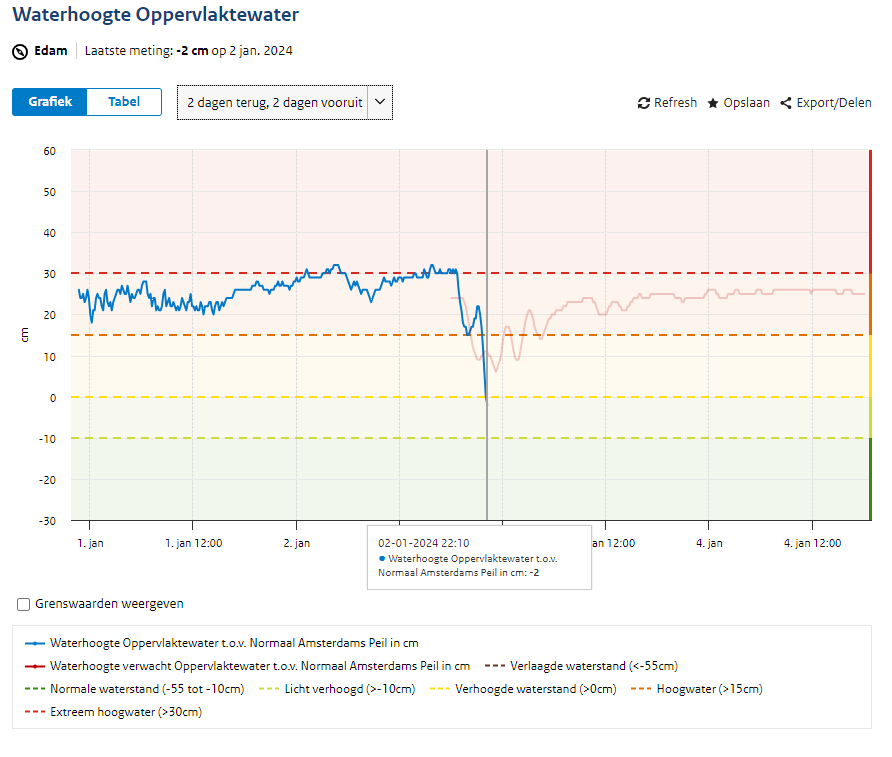Enable the Grenswaarden weergeven checkbox
The width and height of the screenshot is (892, 757).
(23, 604)
